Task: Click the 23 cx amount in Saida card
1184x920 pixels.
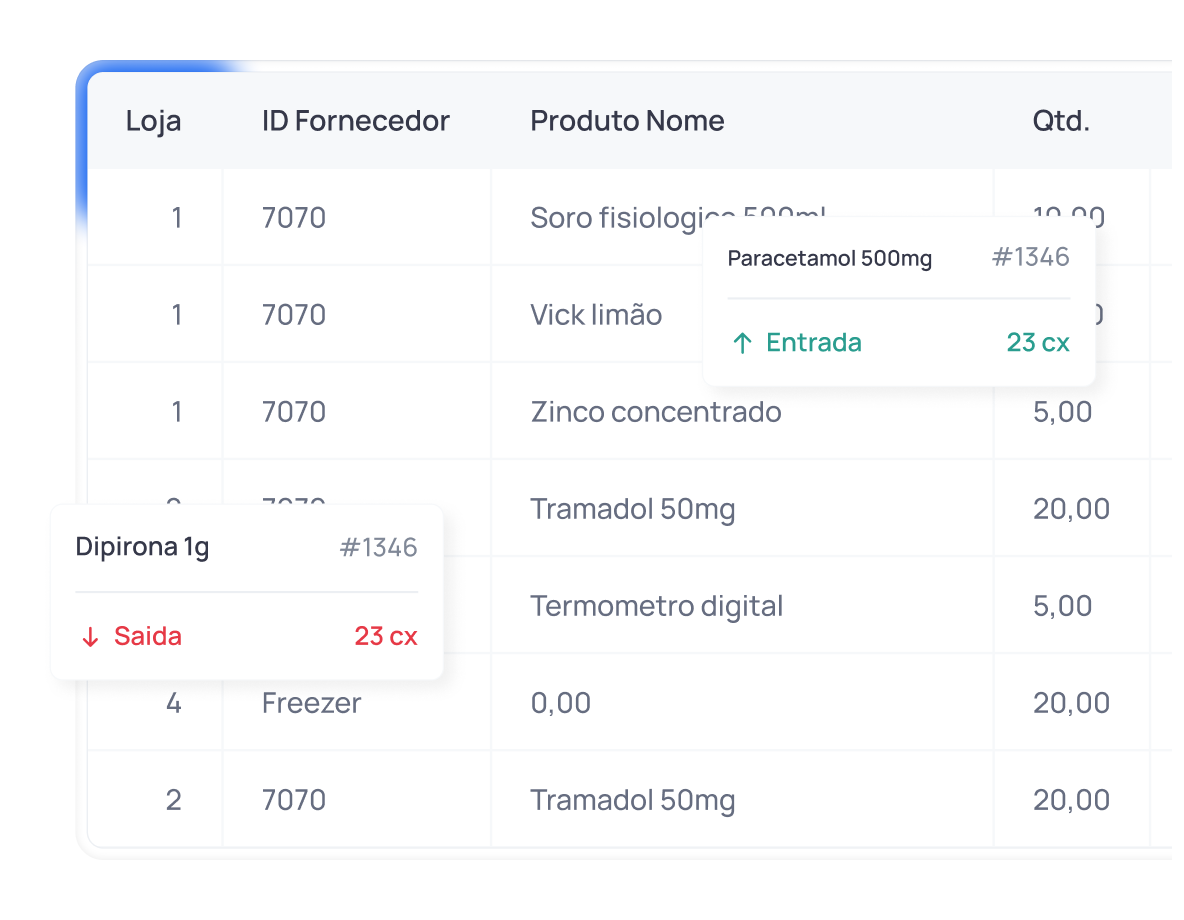Action: tap(386, 637)
